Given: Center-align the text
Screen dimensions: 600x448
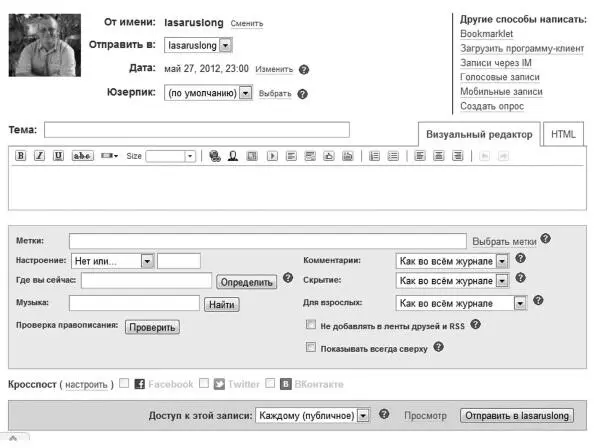Looking at the screenshot, I should point(439,156).
